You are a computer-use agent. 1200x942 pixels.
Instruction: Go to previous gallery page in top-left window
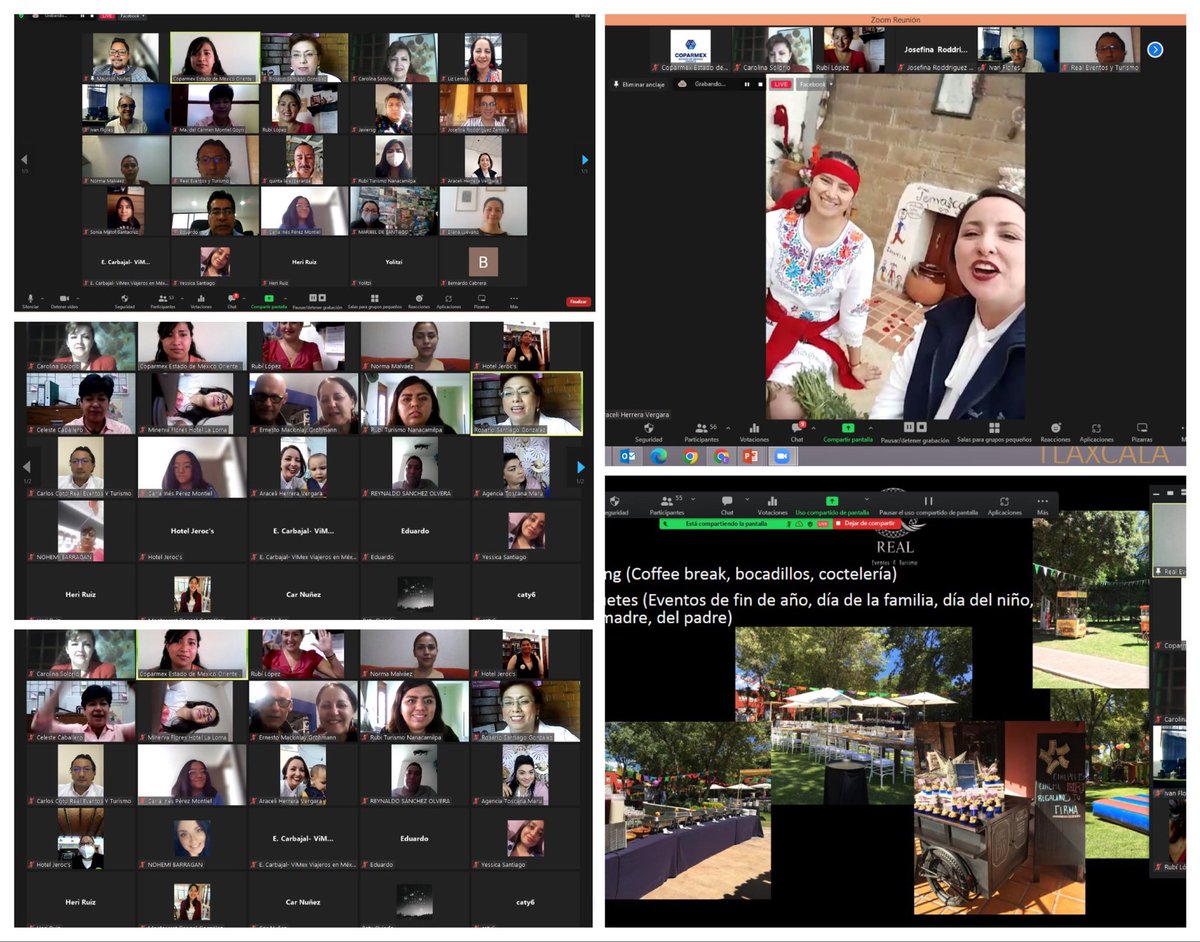coord(24,159)
